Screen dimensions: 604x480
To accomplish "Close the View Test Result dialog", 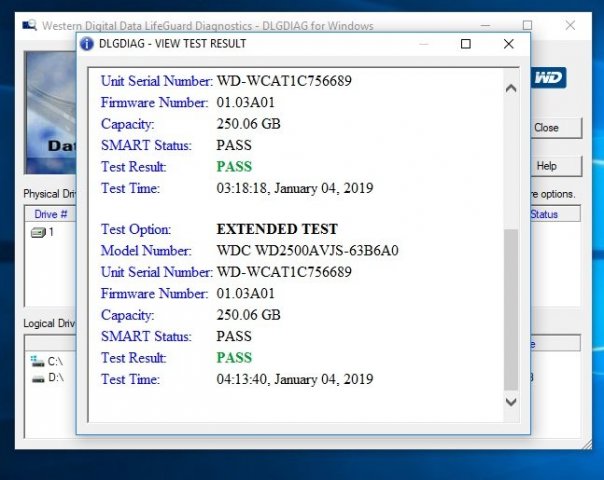I will click(x=510, y=44).
